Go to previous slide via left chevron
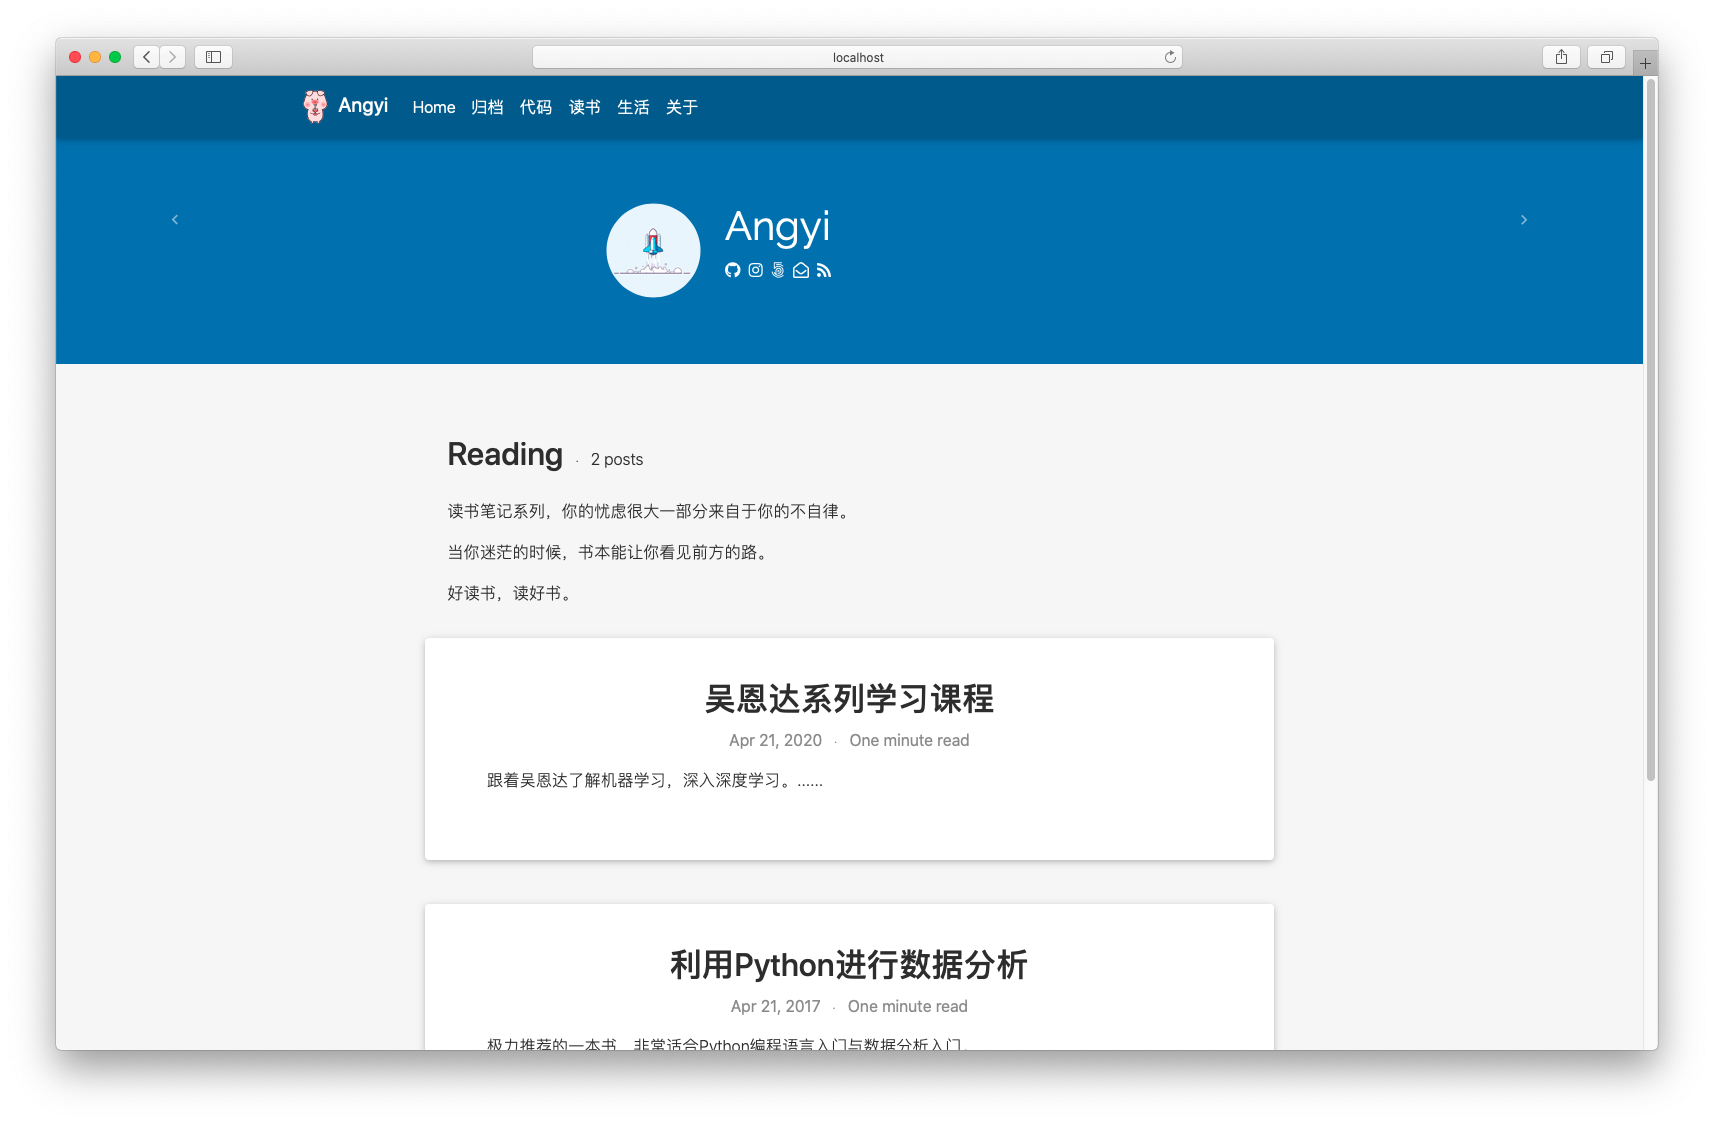Image resolution: width=1714 pixels, height=1124 pixels. 175,219
